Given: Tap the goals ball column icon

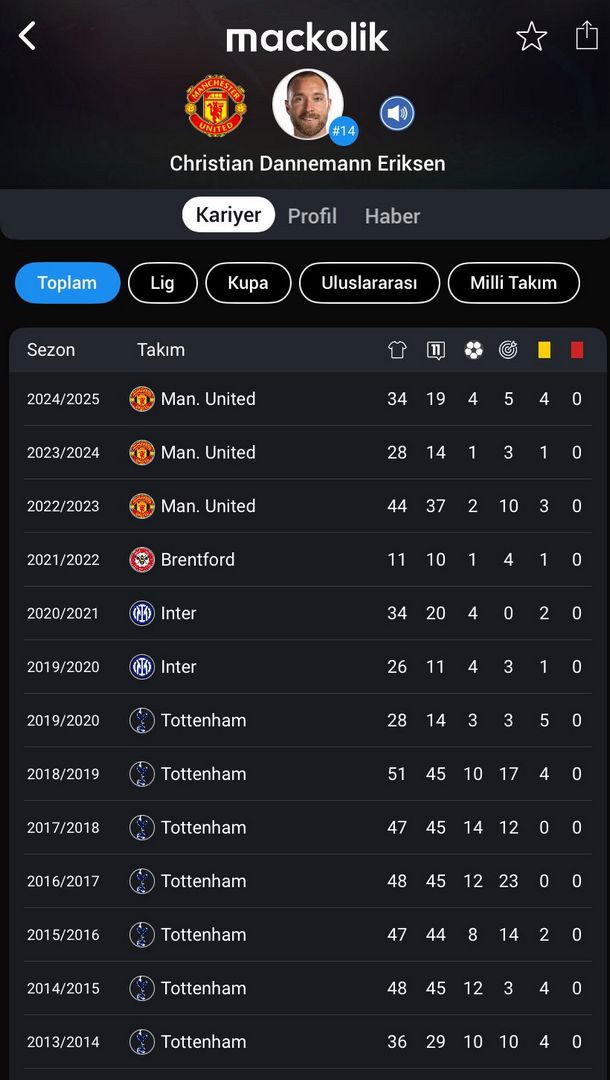Looking at the screenshot, I should (x=473, y=350).
